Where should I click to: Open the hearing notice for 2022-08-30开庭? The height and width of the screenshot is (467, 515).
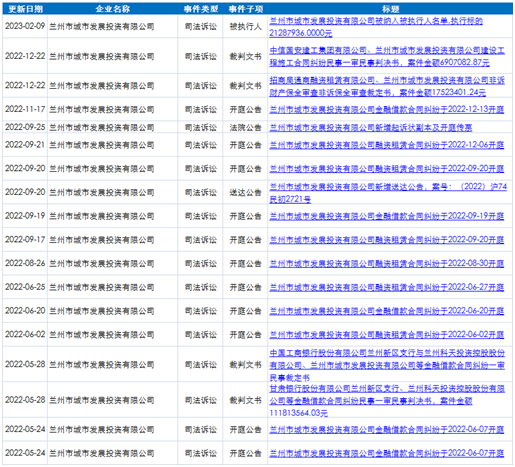pos(387,263)
